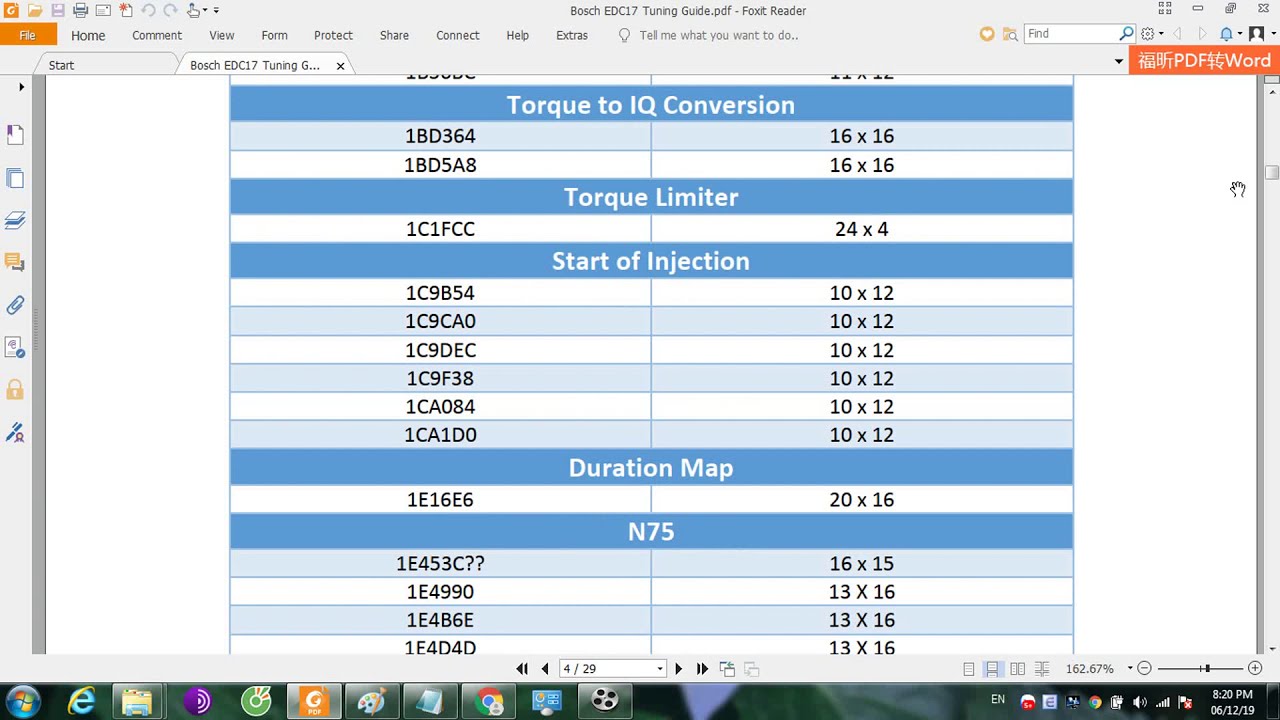Undo the last action
Image resolution: width=1280 pixels, height=720 pixels.
[x=148, y=10]
